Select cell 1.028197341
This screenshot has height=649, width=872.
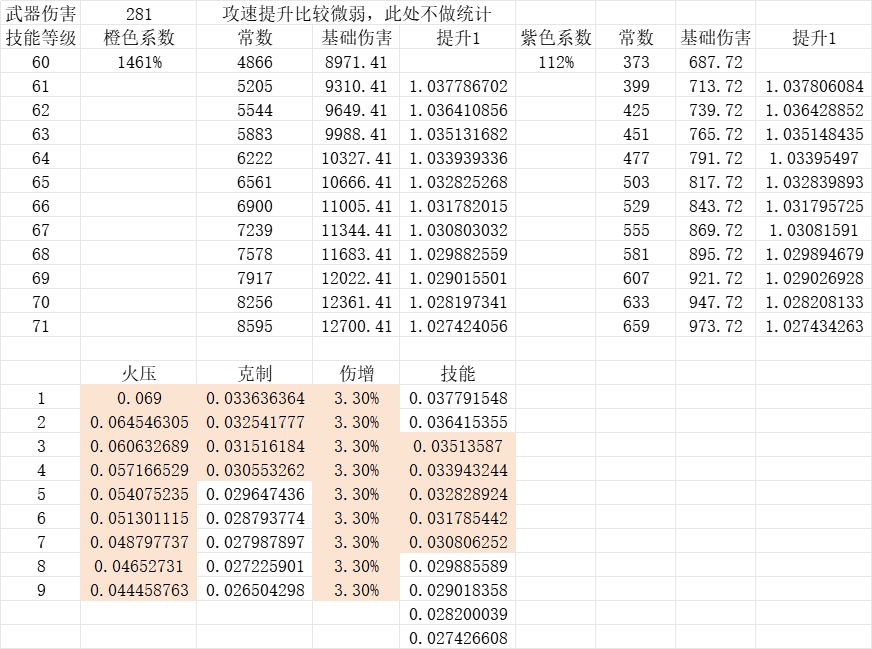458,302
